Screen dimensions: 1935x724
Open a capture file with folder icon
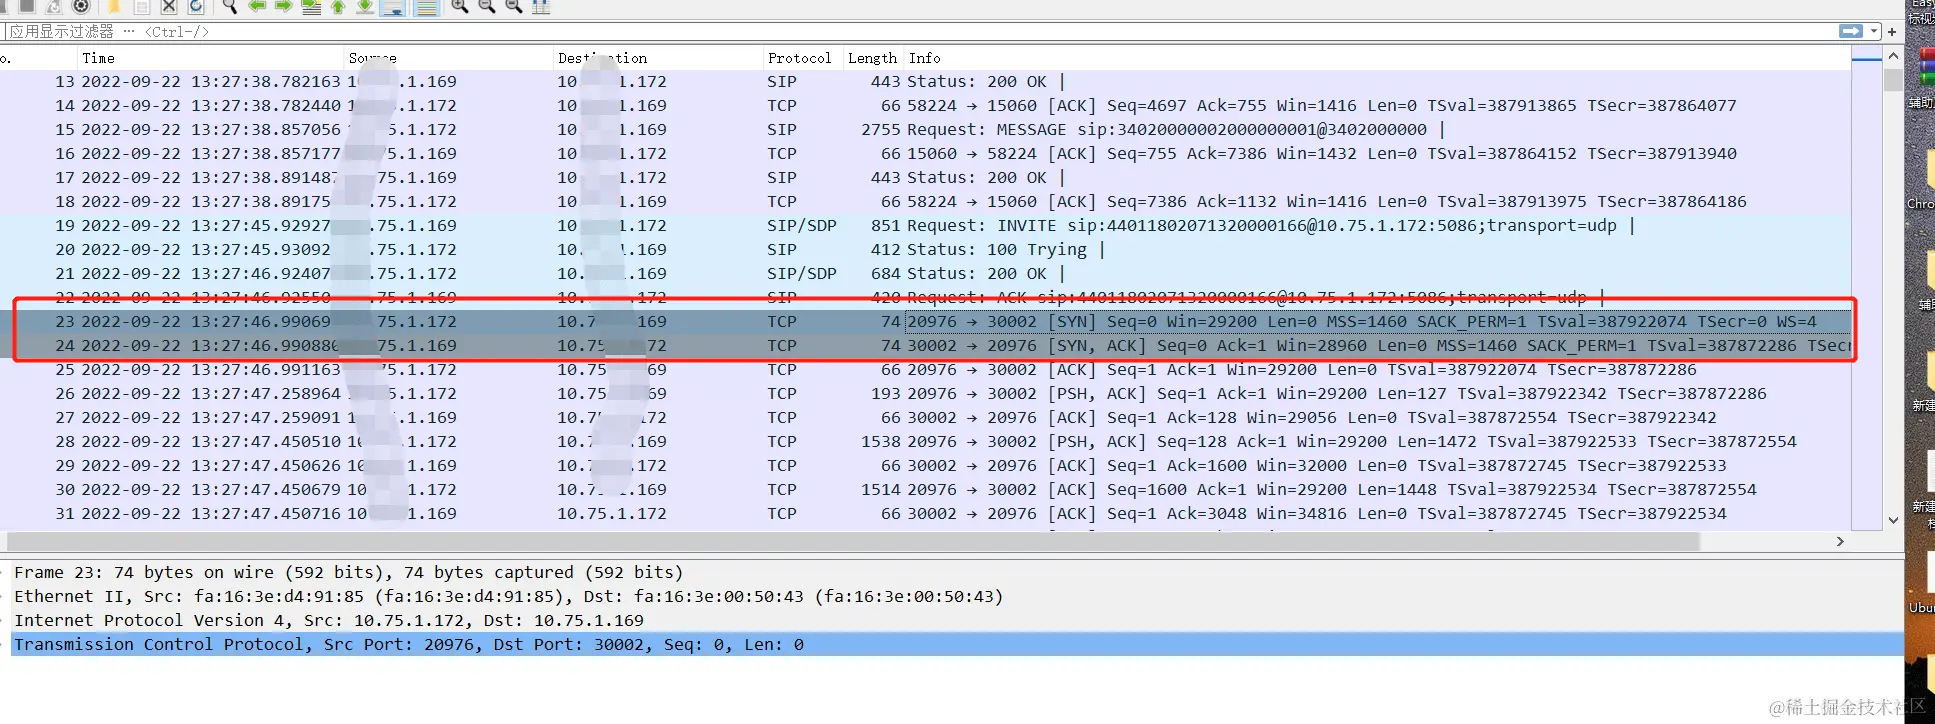click(x=115, y=6)
